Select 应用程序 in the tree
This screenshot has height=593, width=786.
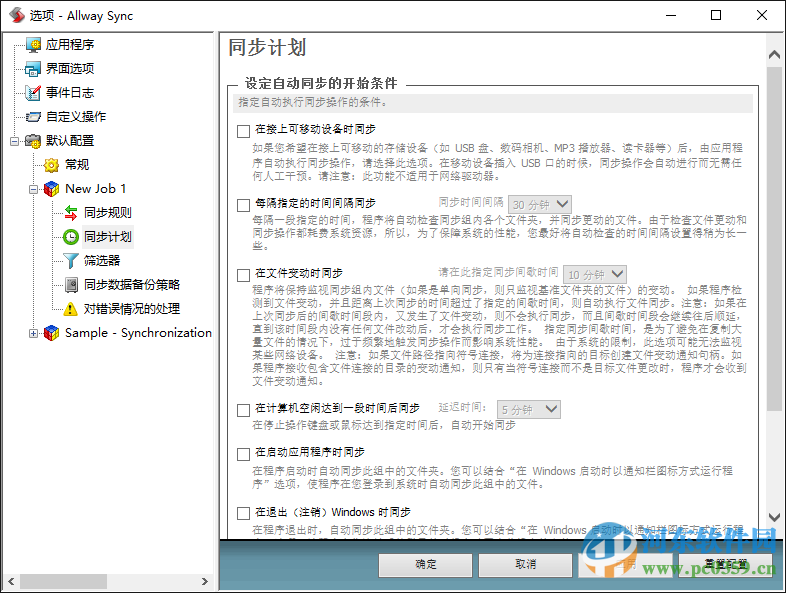pyautogui.click(x=70, y=45)
